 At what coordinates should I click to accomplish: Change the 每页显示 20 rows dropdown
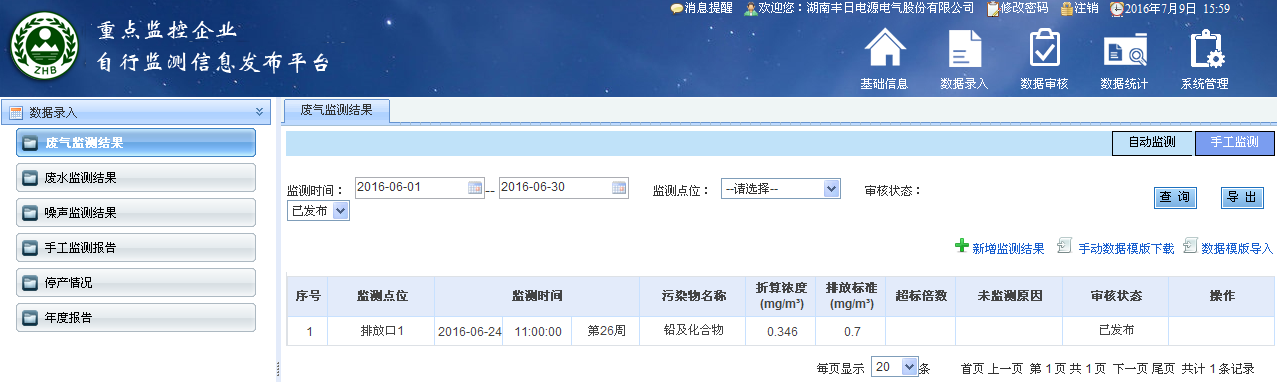(x=895, y=367)
